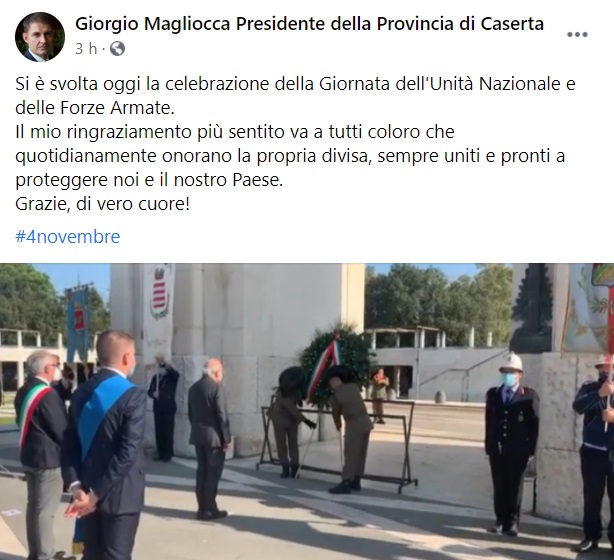Click the crest banner on the monument
The image size is (614, 560).
click(160, 292)
